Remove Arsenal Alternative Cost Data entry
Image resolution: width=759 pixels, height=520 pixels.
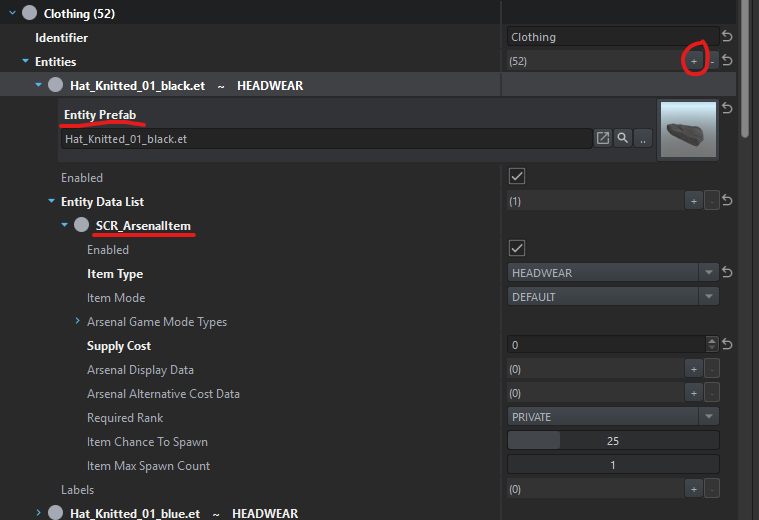pyautogui.click(x=712, y=393)
